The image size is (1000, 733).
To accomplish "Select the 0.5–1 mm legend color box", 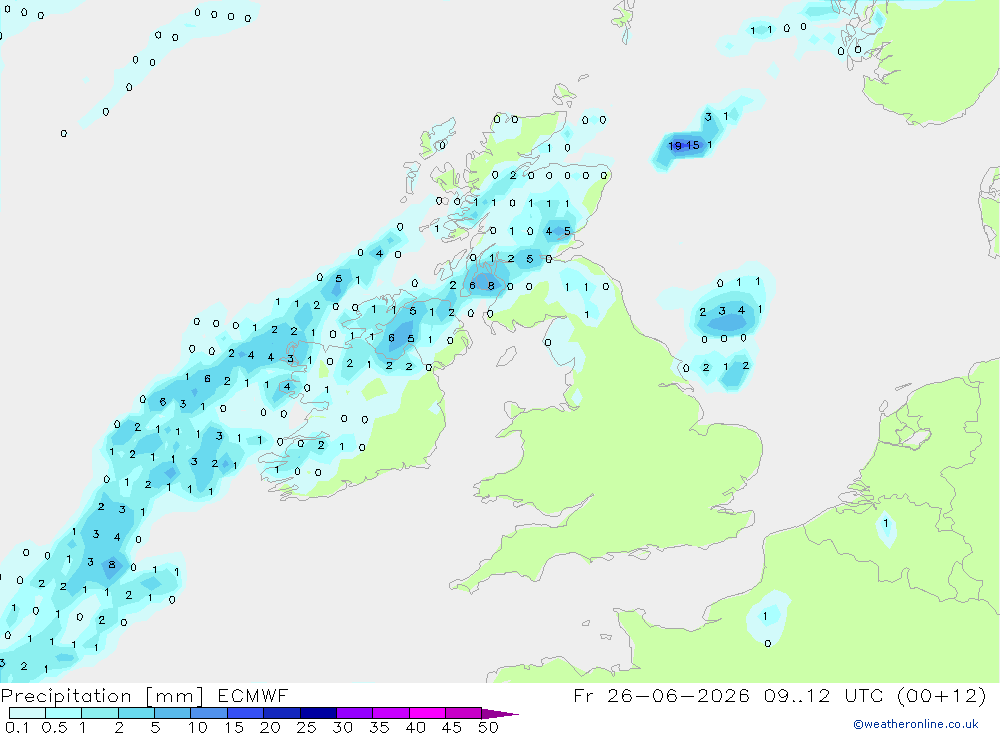I will pos(64,713).
